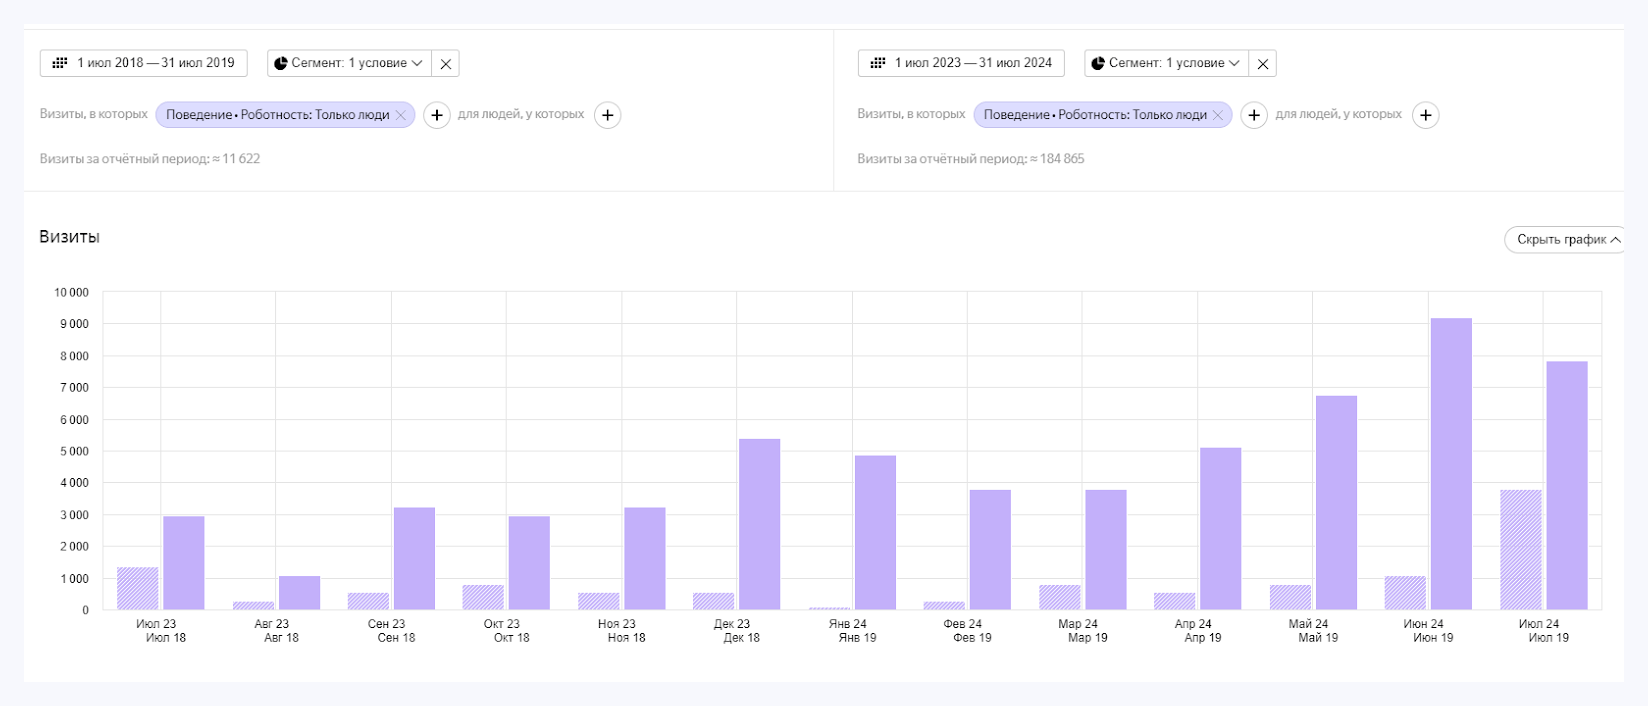Add people condition plus in left segment
The image size is (1648, 706).
(608, 115)
